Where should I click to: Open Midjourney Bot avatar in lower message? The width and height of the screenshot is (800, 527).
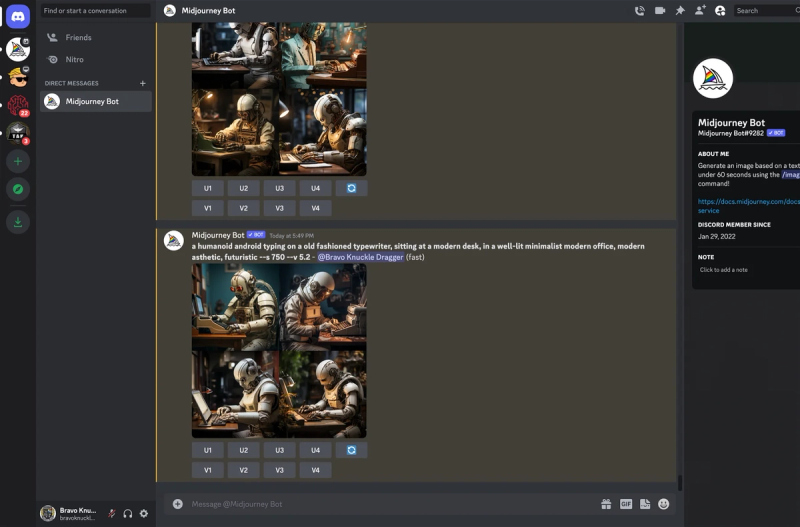coord(173,240)
